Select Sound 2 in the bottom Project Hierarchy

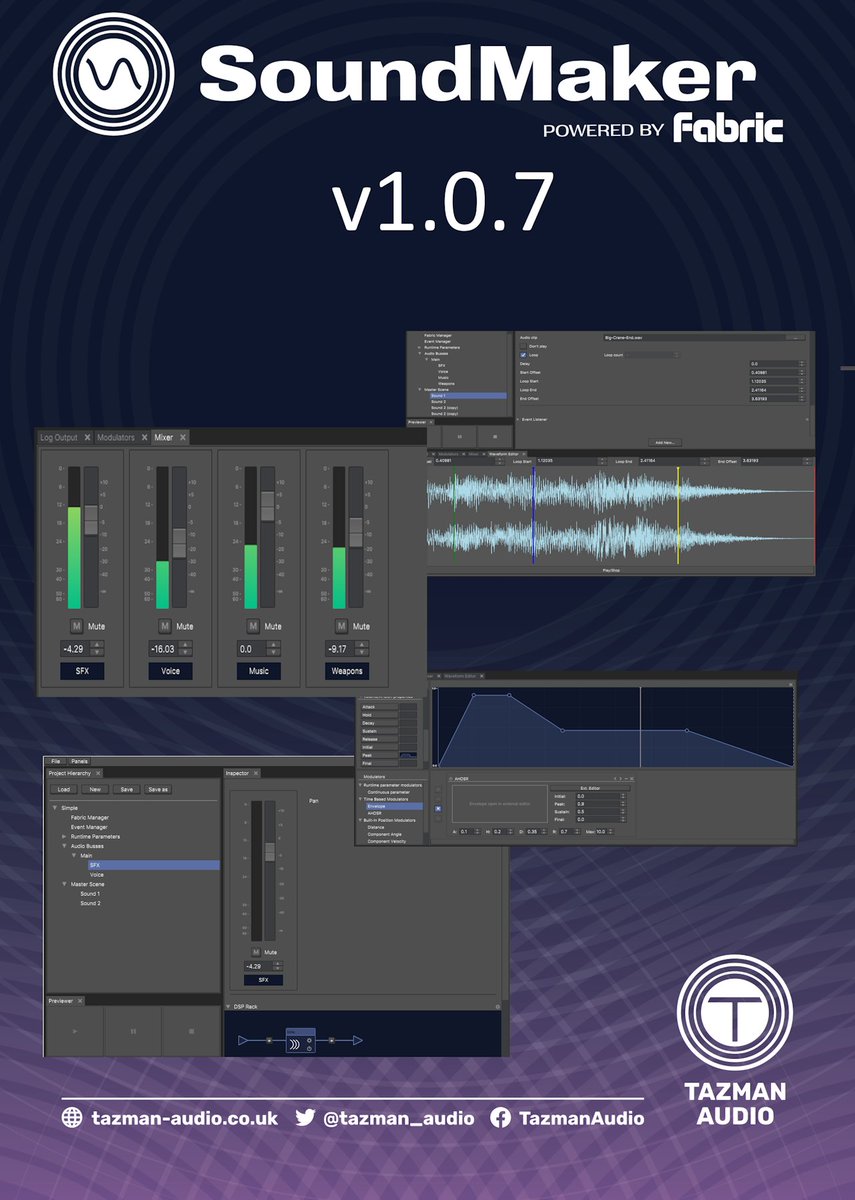tap(90, 903)
